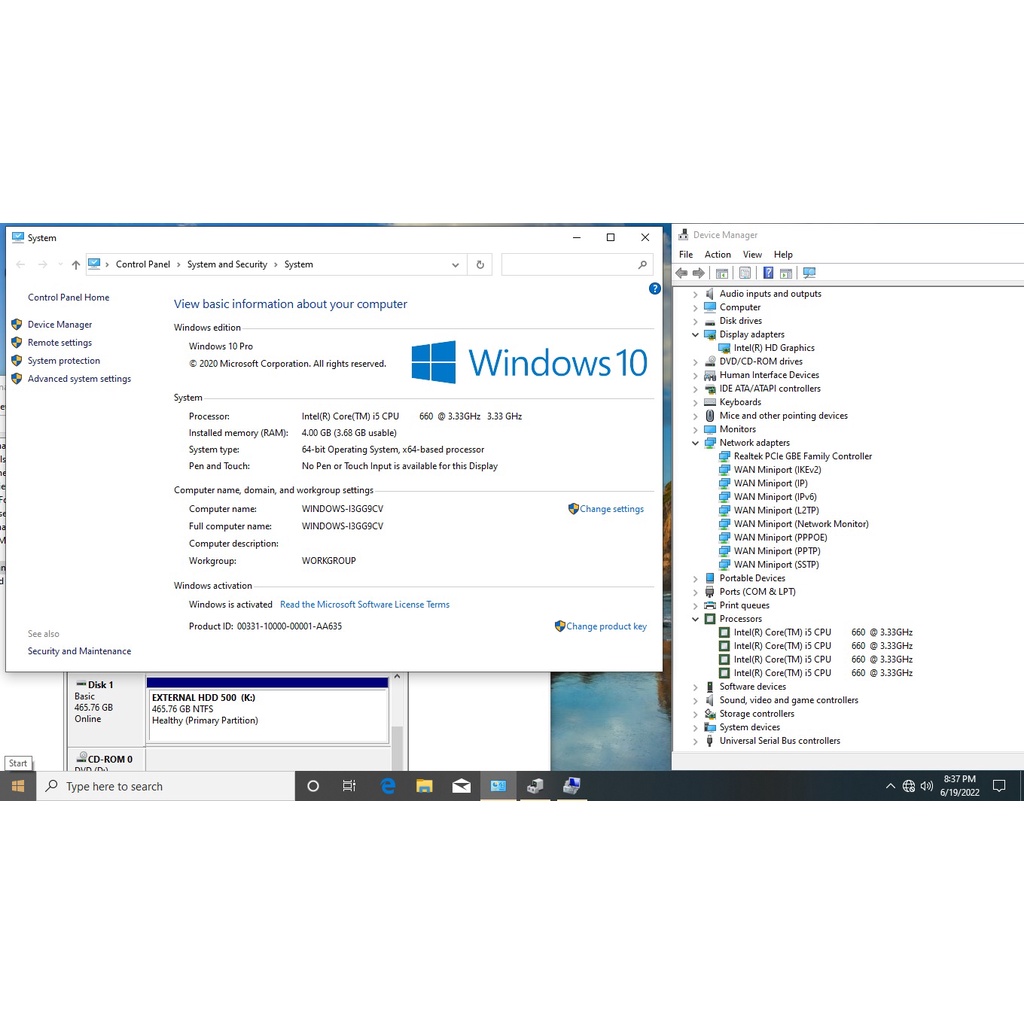The image size is (1024, 1024).
Task: Open Security and Maintenance link
Action: pos(79,651)
